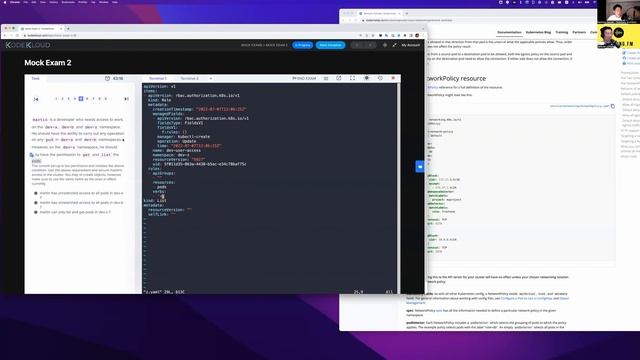
Task: Jump to the last question arrow
Action: [127, 99]
